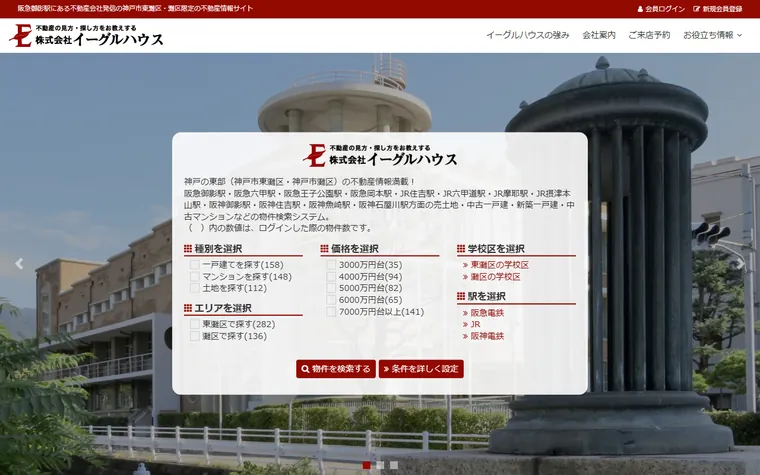The image size is (760, 475).
Task: Click the member login person icon
Action: coord(640,9)
